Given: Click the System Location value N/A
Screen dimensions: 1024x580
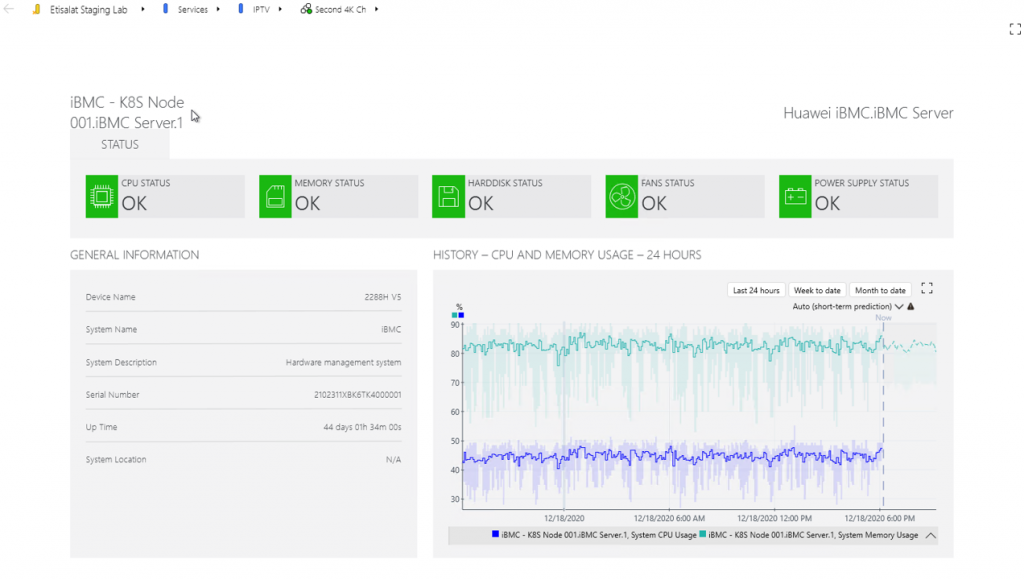Looking at the screenshot, I should [393, 460].
